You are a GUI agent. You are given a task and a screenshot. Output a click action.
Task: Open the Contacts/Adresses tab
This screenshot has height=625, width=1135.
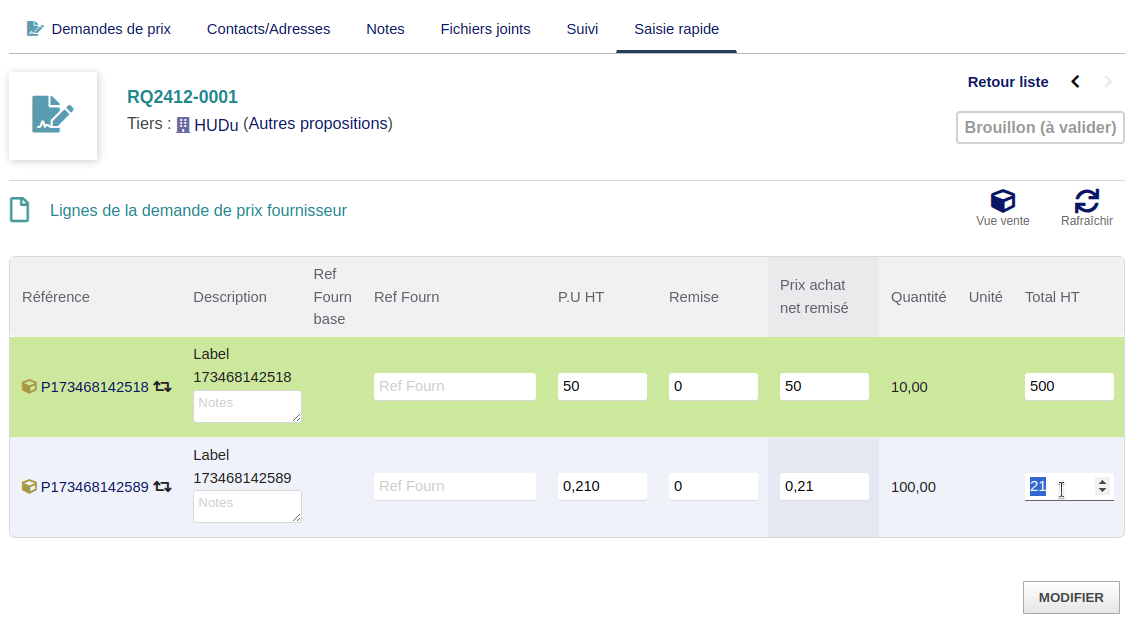[x=268, y=29]
